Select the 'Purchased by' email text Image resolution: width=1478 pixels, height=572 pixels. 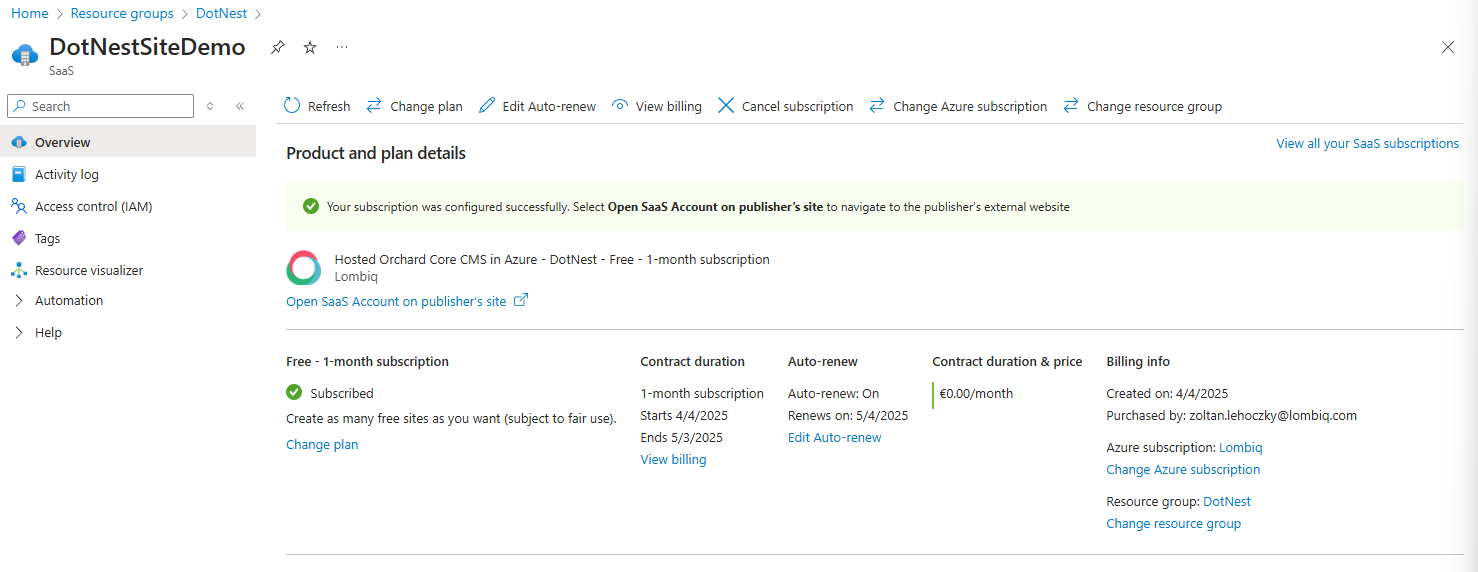click(1231, 415)
